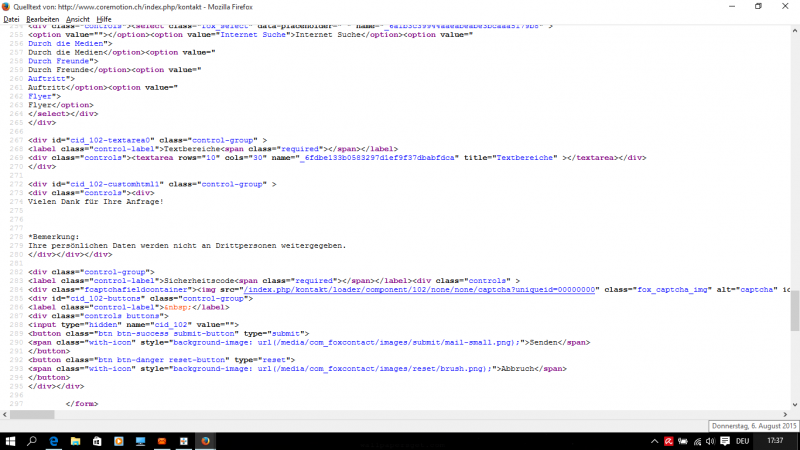Click the DEU language indicator
The height and width of the screenshot is (450, 800).
pos(742,441)
